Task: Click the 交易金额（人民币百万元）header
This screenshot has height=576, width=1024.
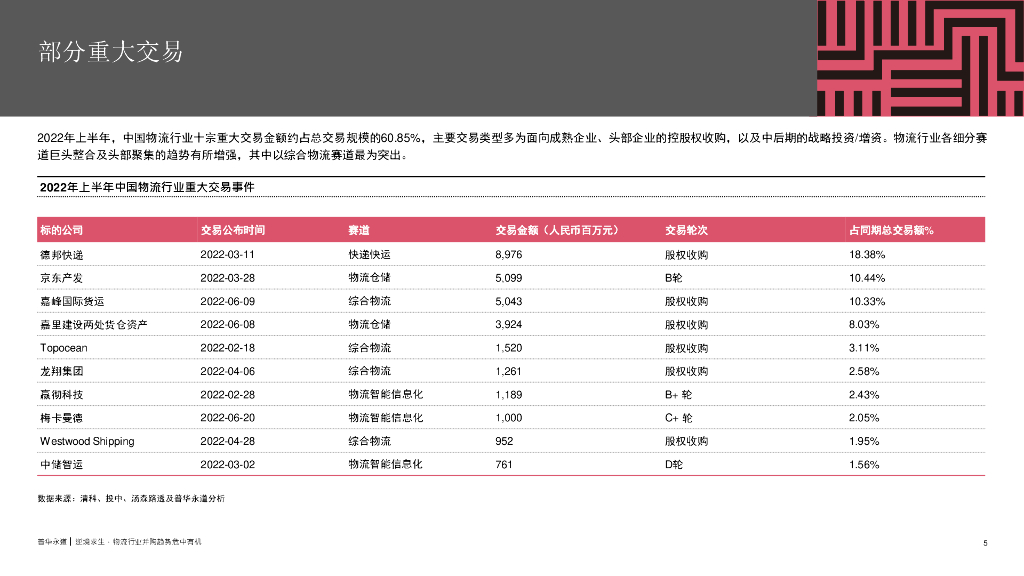Action: 557,230
